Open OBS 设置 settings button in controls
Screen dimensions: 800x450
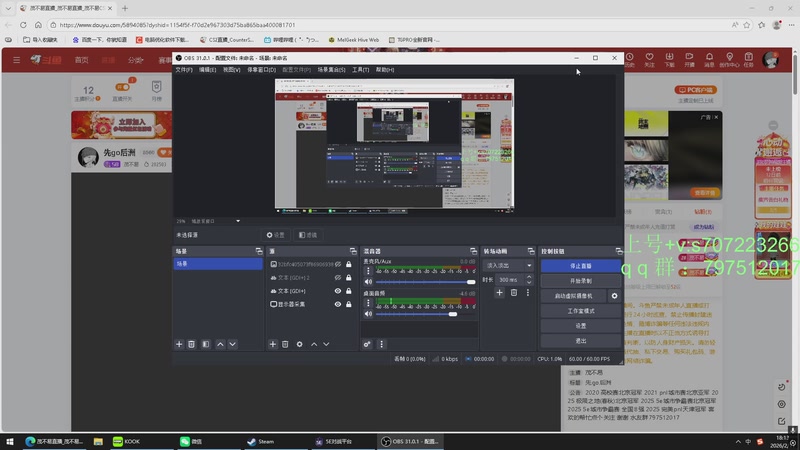coord(581,326)
